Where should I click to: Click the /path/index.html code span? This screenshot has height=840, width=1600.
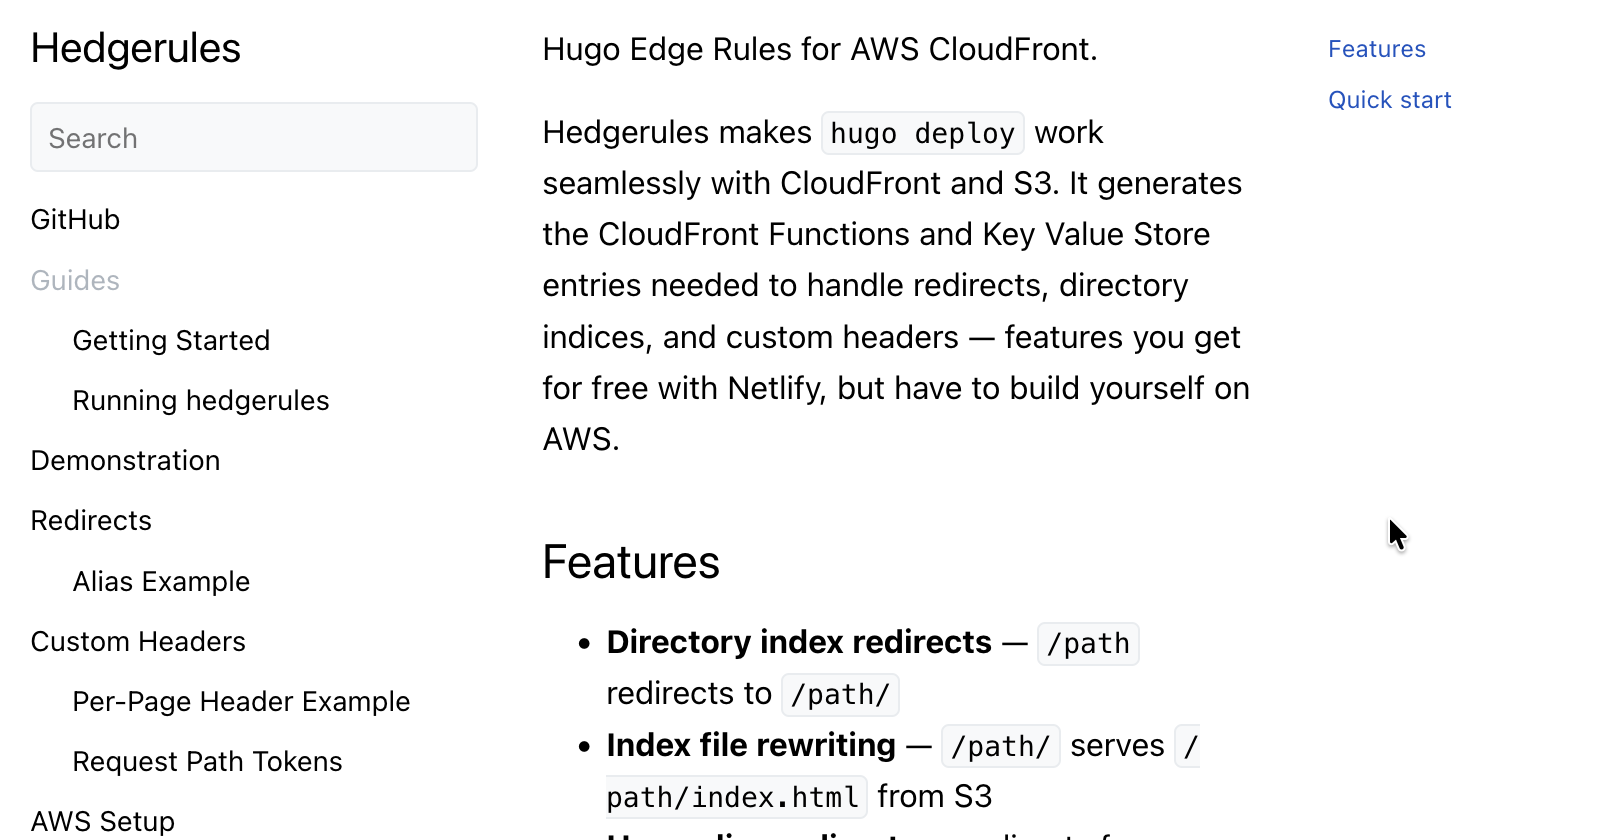(x=735, y=796)
